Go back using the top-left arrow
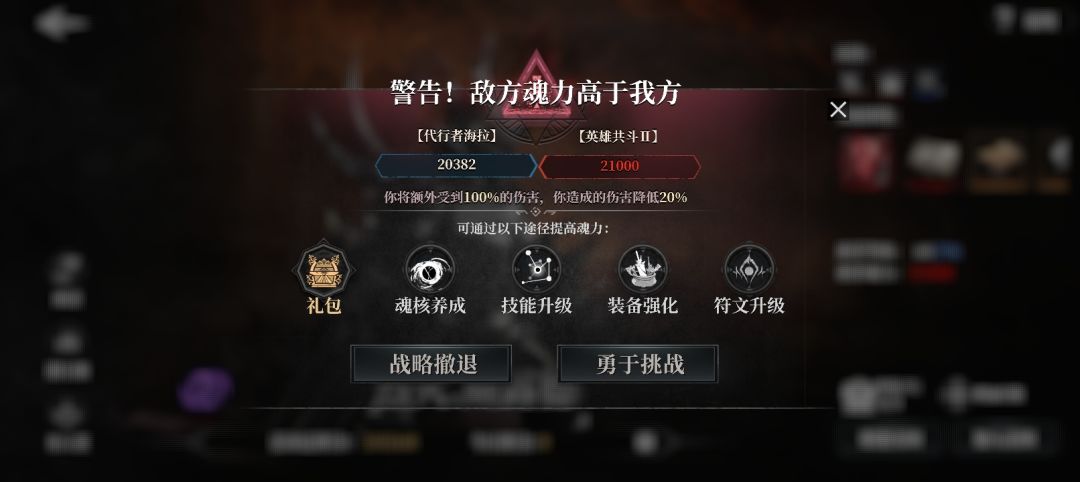Viewport: 1080px width, 482px height. click(x=61, y=23)
